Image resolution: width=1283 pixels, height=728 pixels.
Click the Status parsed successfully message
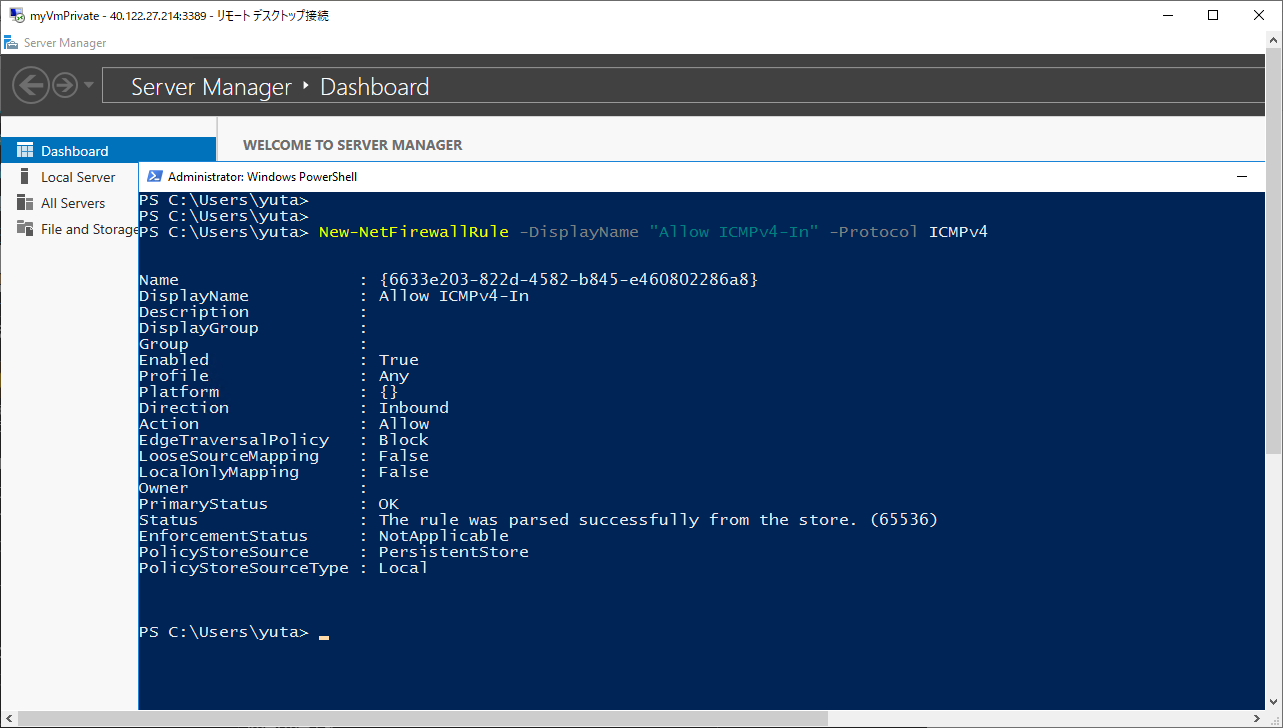coord(658,520)
